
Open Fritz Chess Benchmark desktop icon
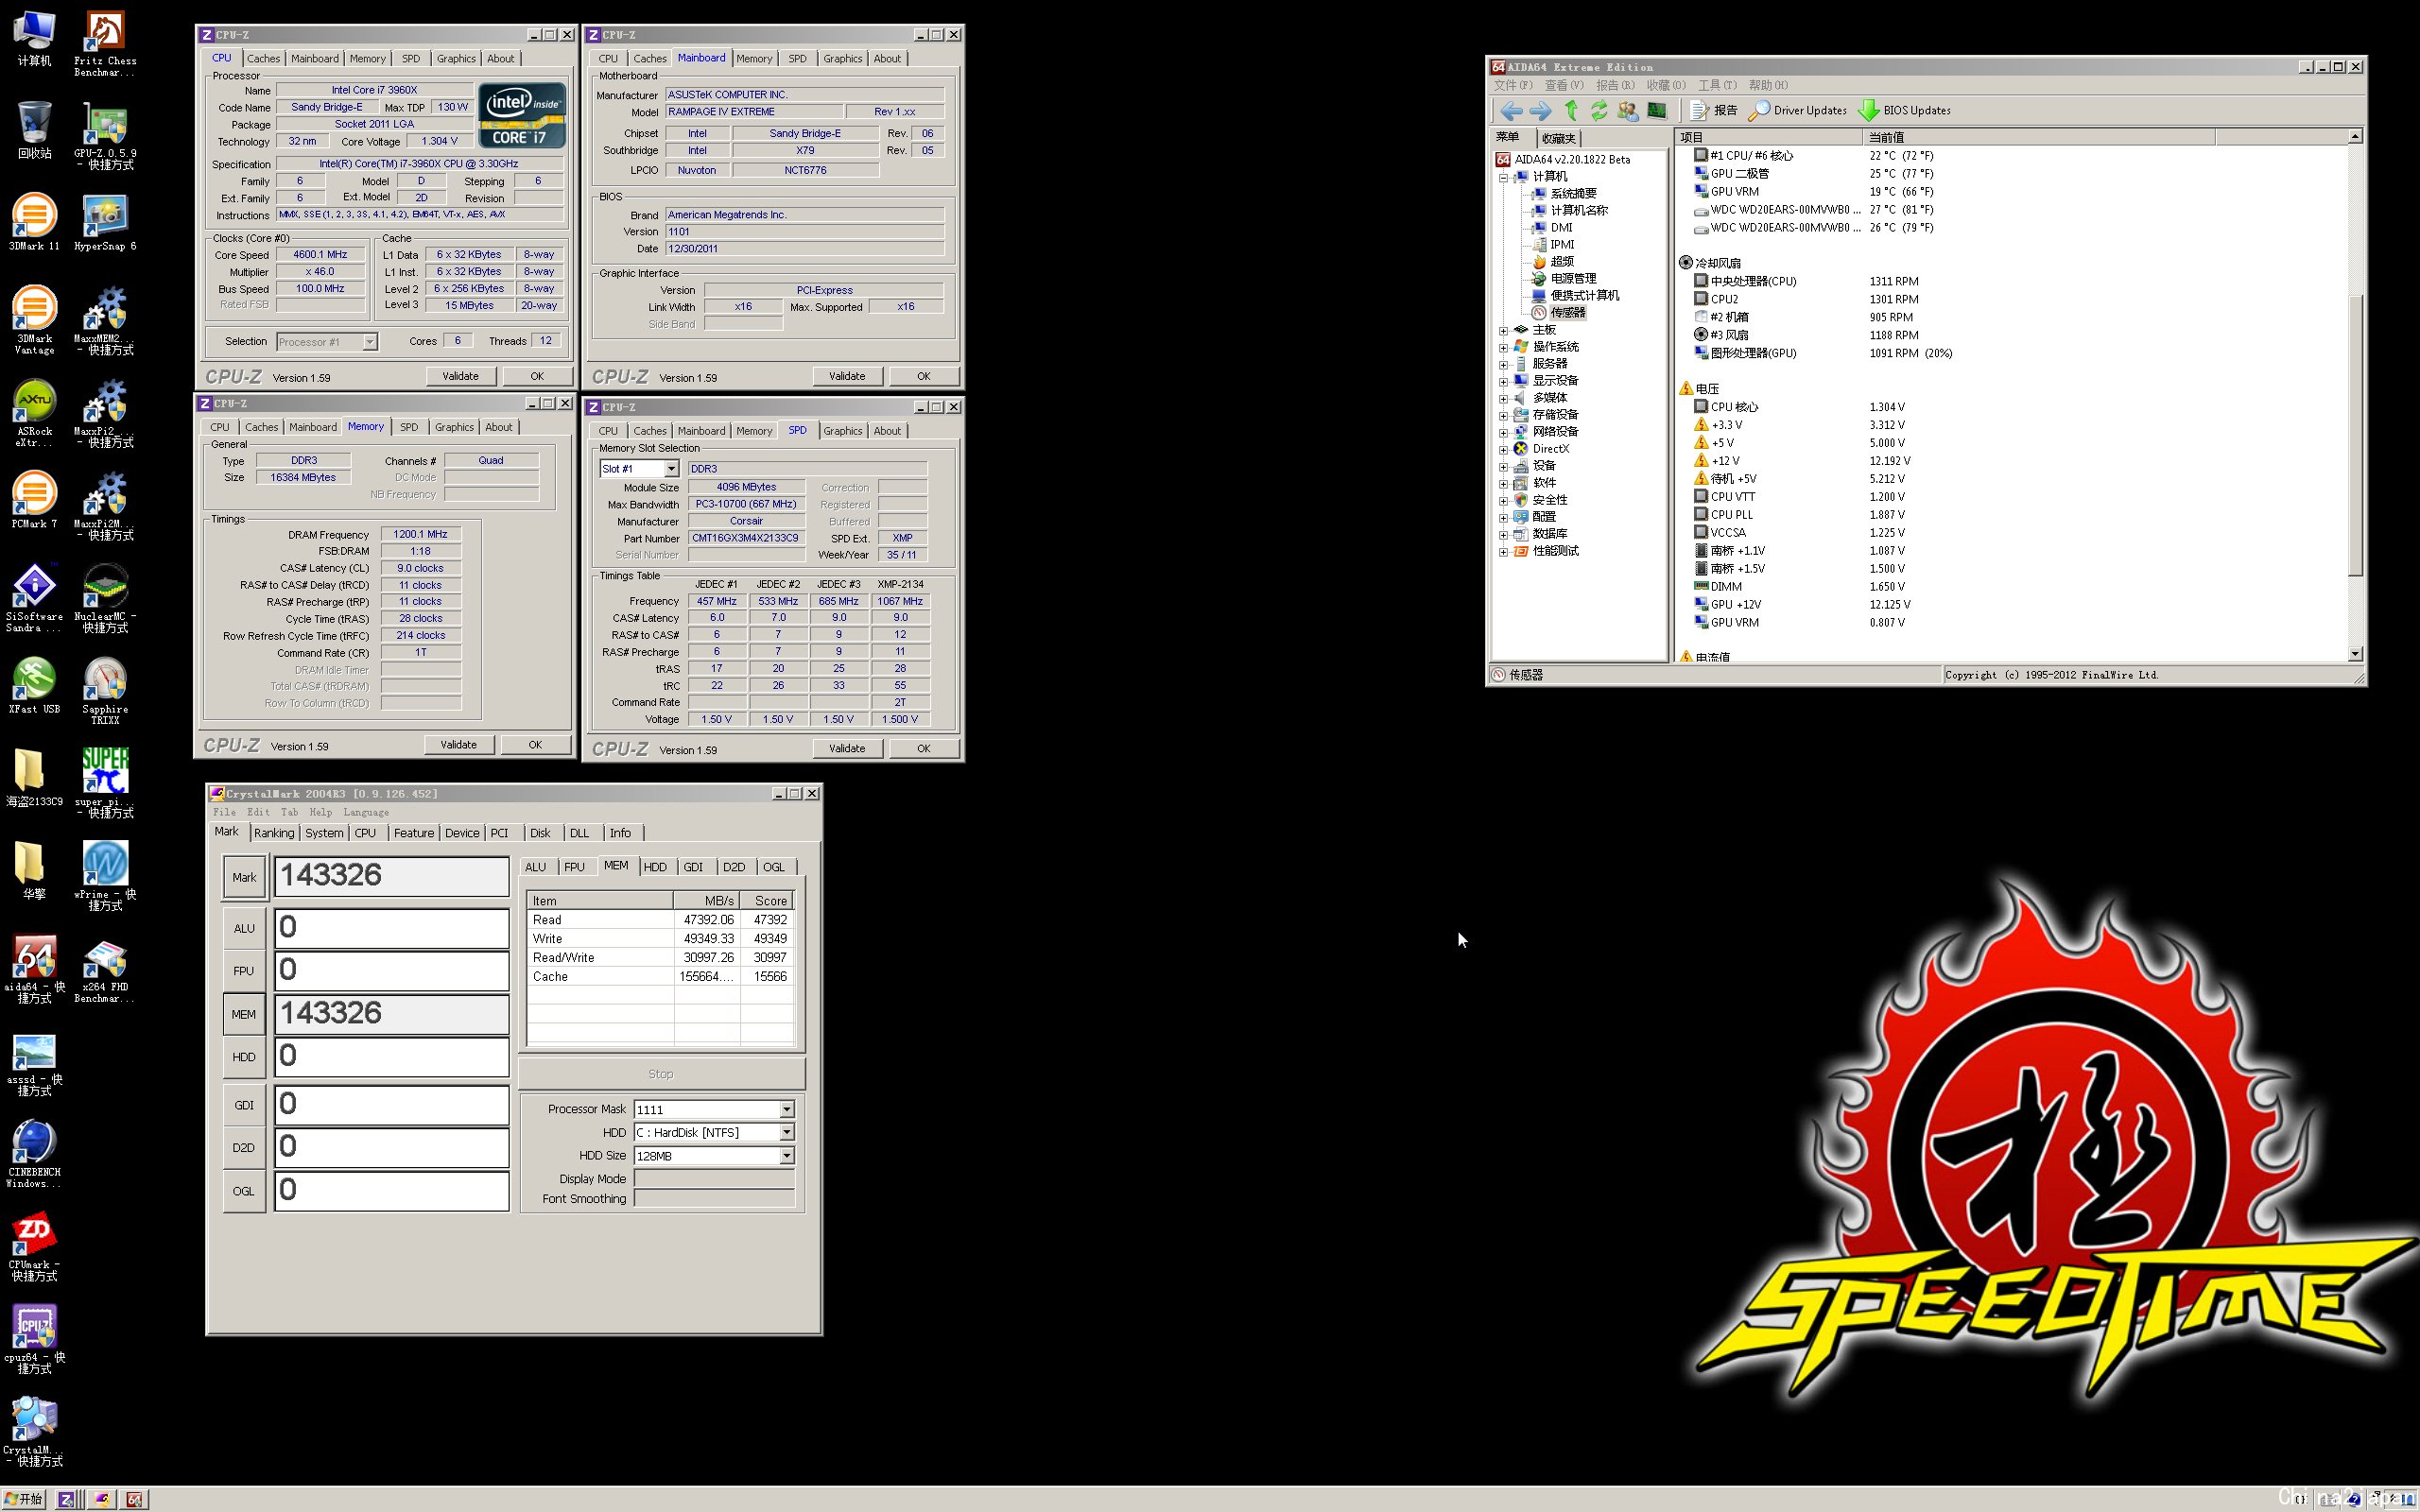click(105, 44)
